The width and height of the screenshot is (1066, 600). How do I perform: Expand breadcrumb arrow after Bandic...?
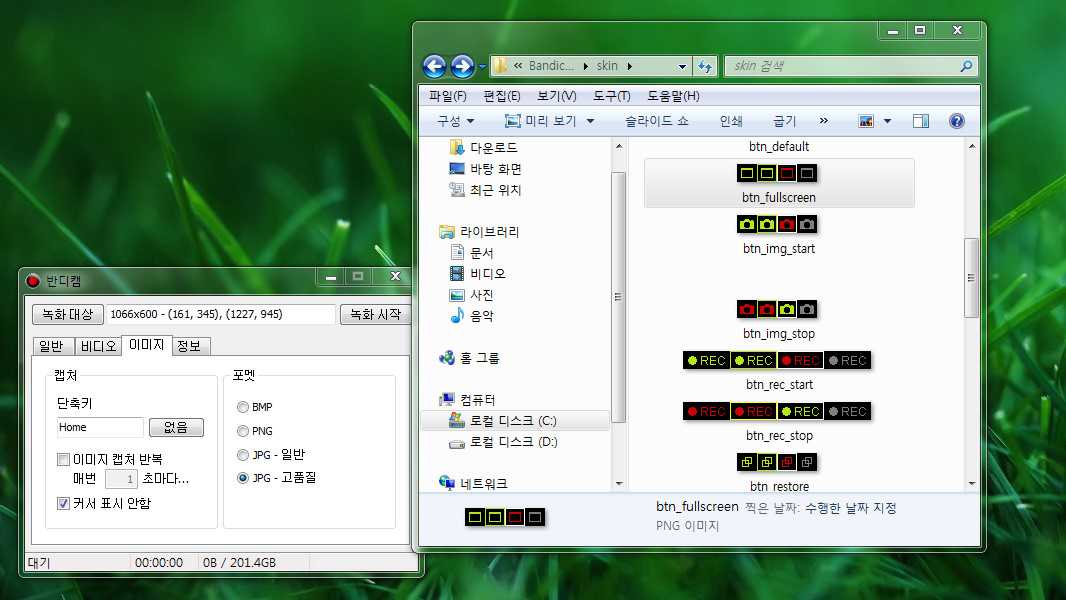click(x=585, y=66)
